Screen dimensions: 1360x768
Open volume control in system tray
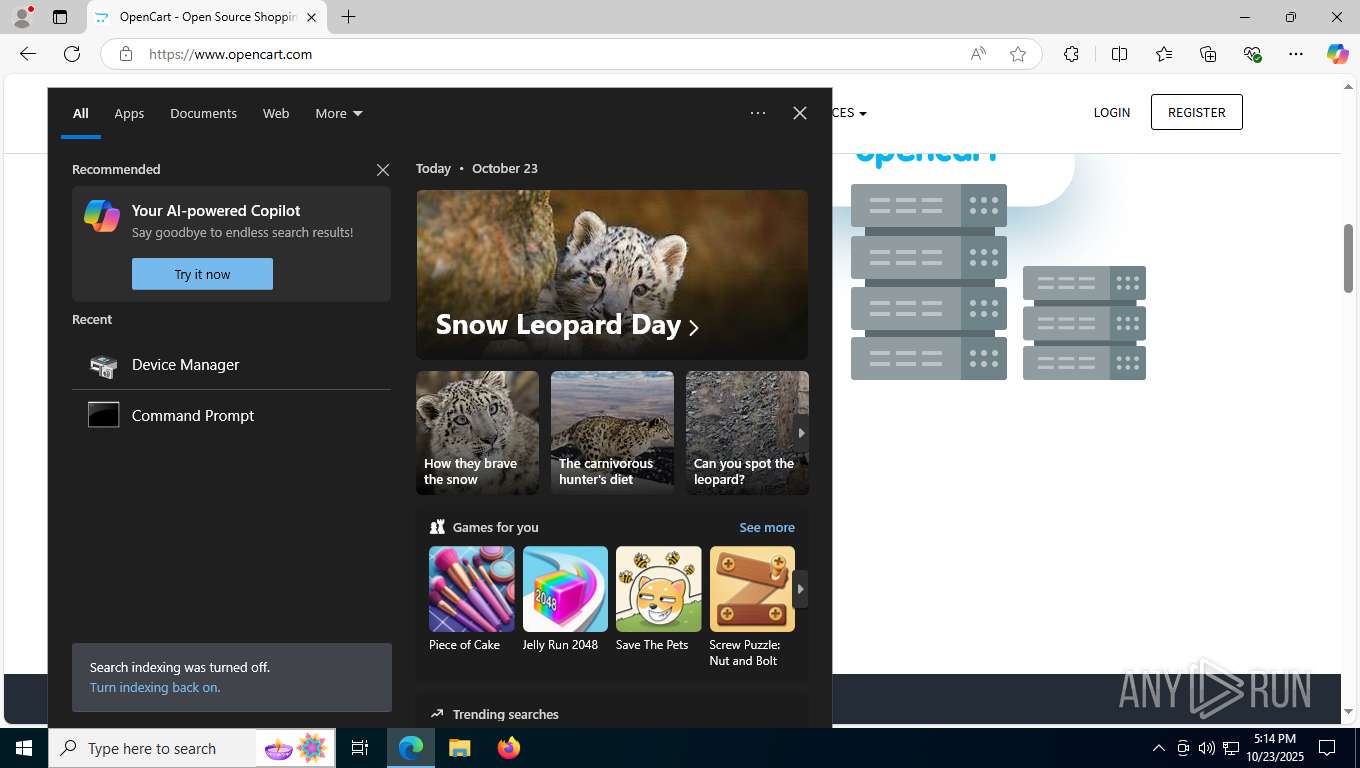(1206, 748)
